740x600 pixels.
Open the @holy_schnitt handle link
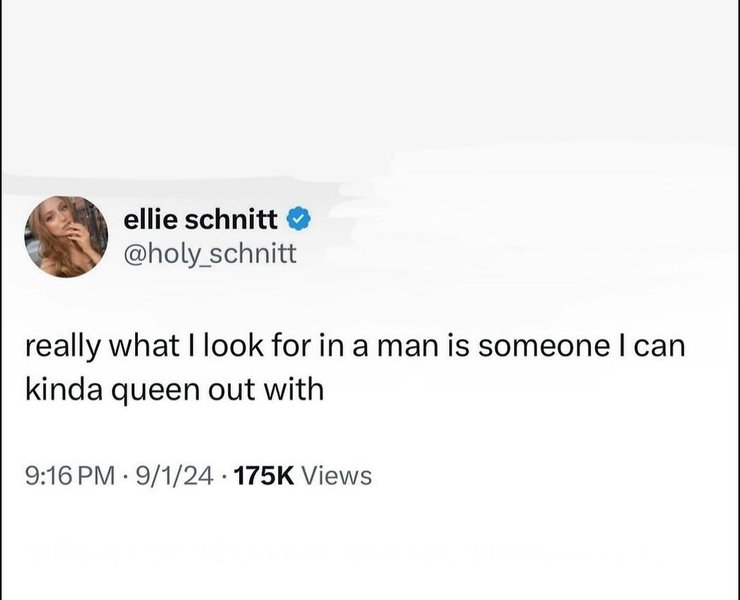tap(209, 254)
